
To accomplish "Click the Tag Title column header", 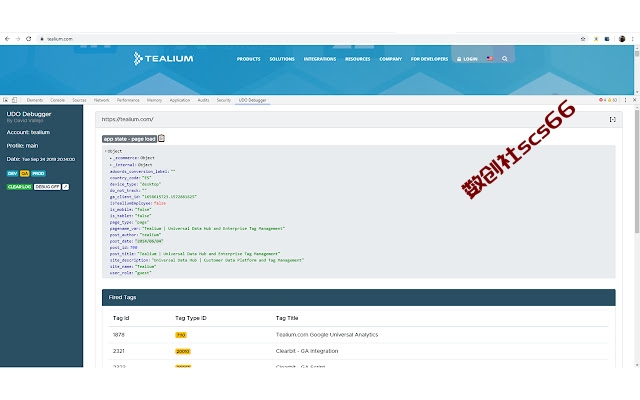I will (x=287, y=318).
